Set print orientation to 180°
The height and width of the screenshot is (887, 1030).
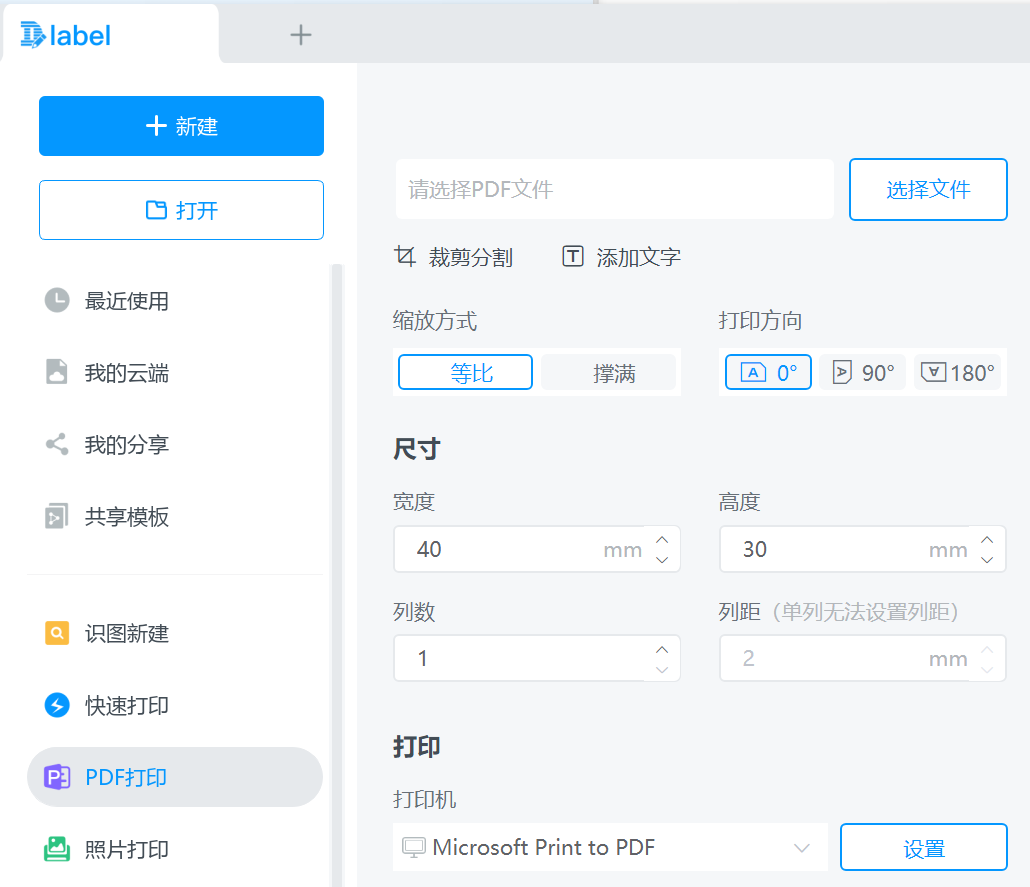(957, 371)
